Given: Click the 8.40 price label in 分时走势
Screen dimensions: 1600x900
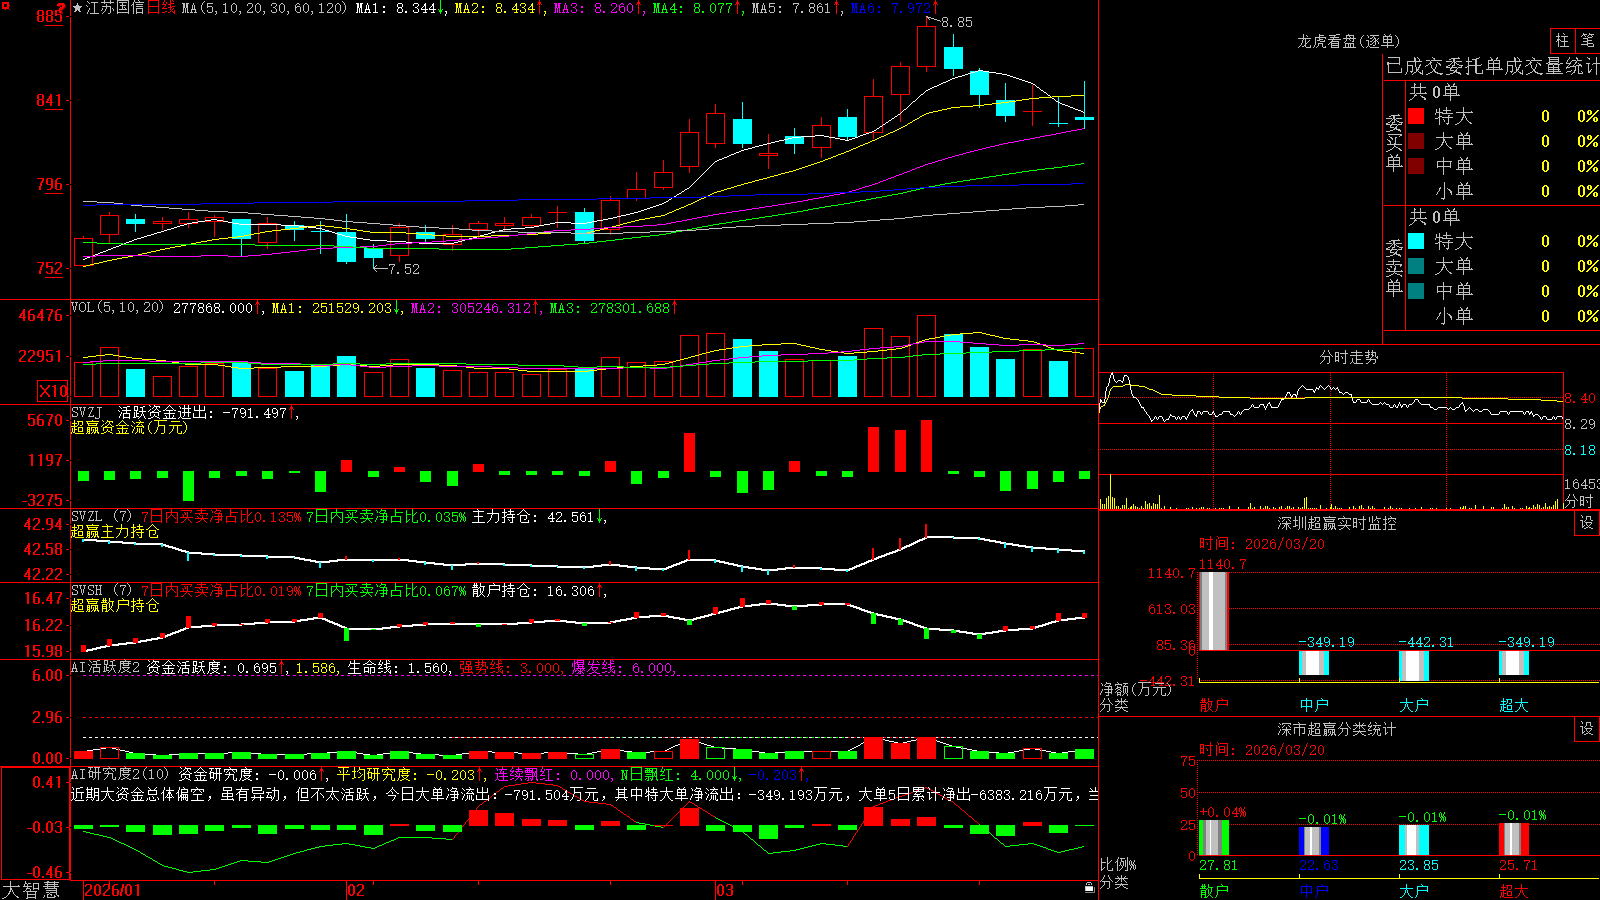Looking at the screenshot, I should click(x=1580, y=398).
